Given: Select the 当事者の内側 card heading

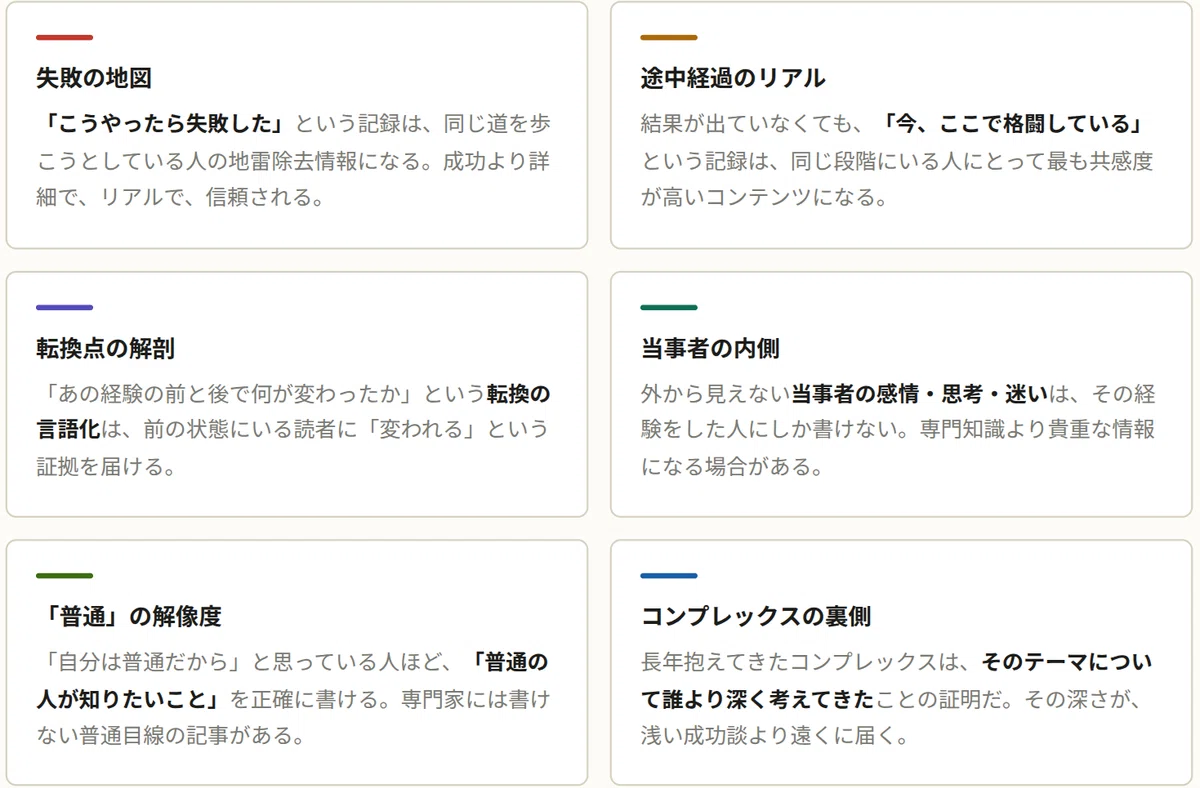Looking at the screenshot, I should (x=710, y=348).
